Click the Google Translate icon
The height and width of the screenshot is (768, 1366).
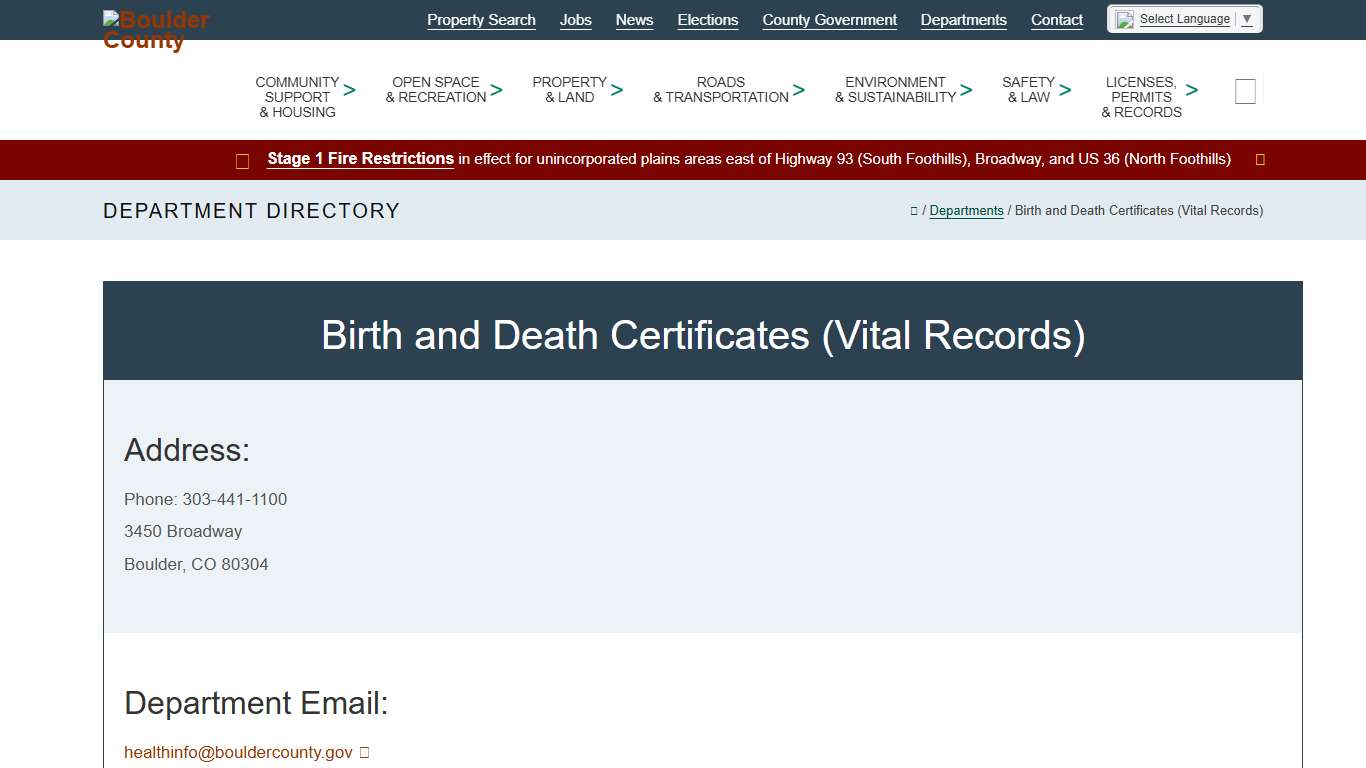pos(1123,18)
